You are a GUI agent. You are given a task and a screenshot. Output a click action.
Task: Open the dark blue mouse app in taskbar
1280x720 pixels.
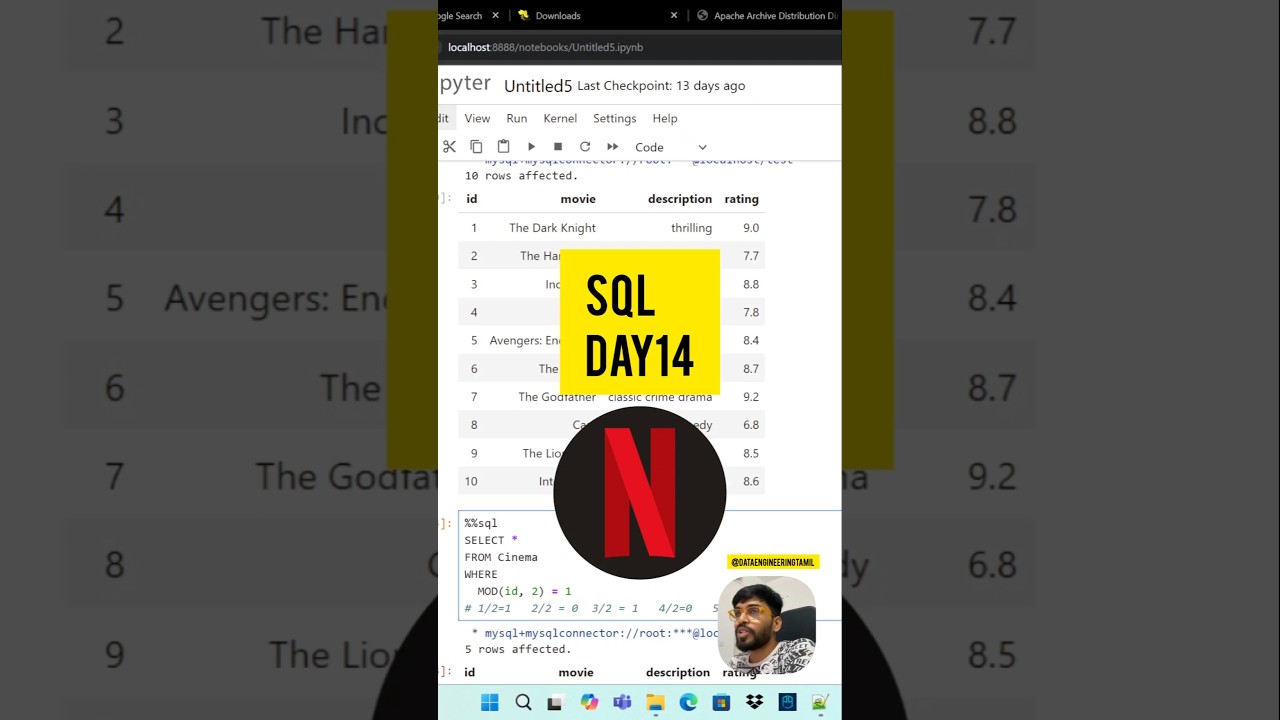click(x=787, y=702)
